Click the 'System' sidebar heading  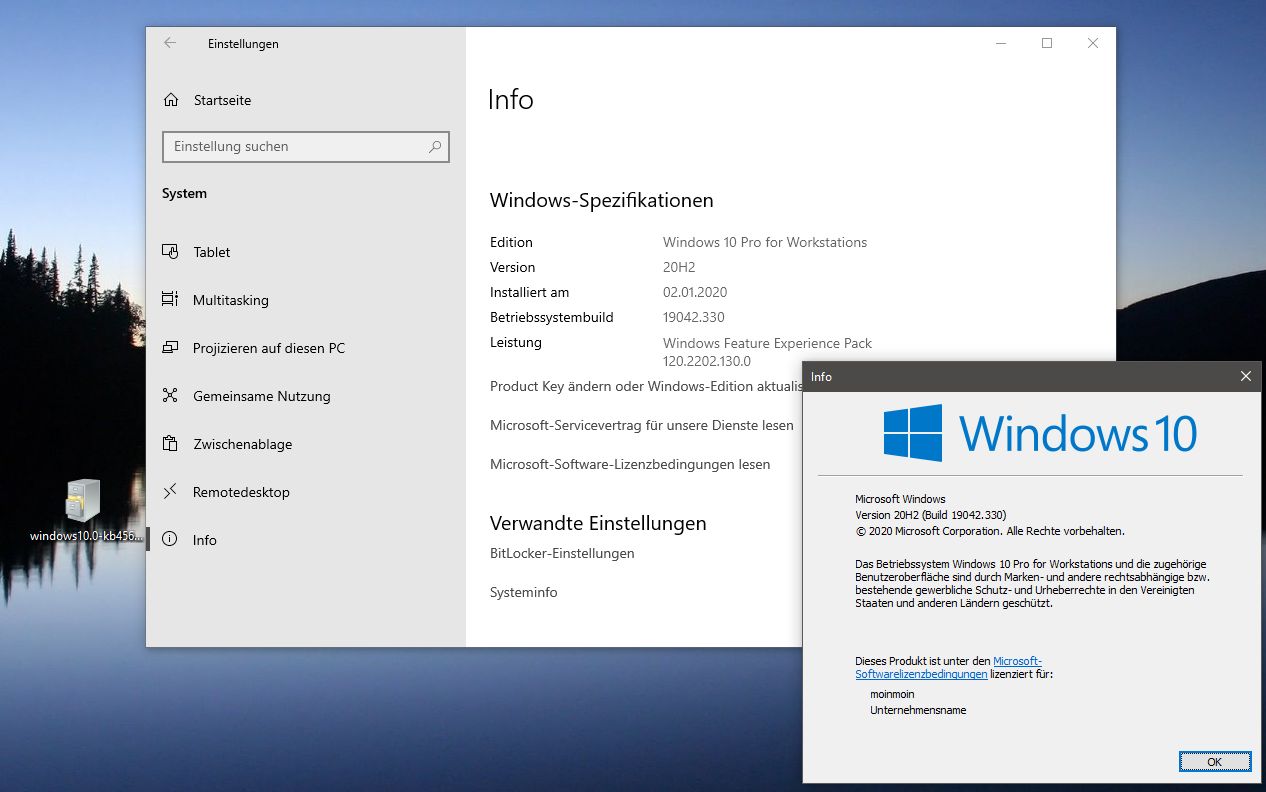pos(184,193)
